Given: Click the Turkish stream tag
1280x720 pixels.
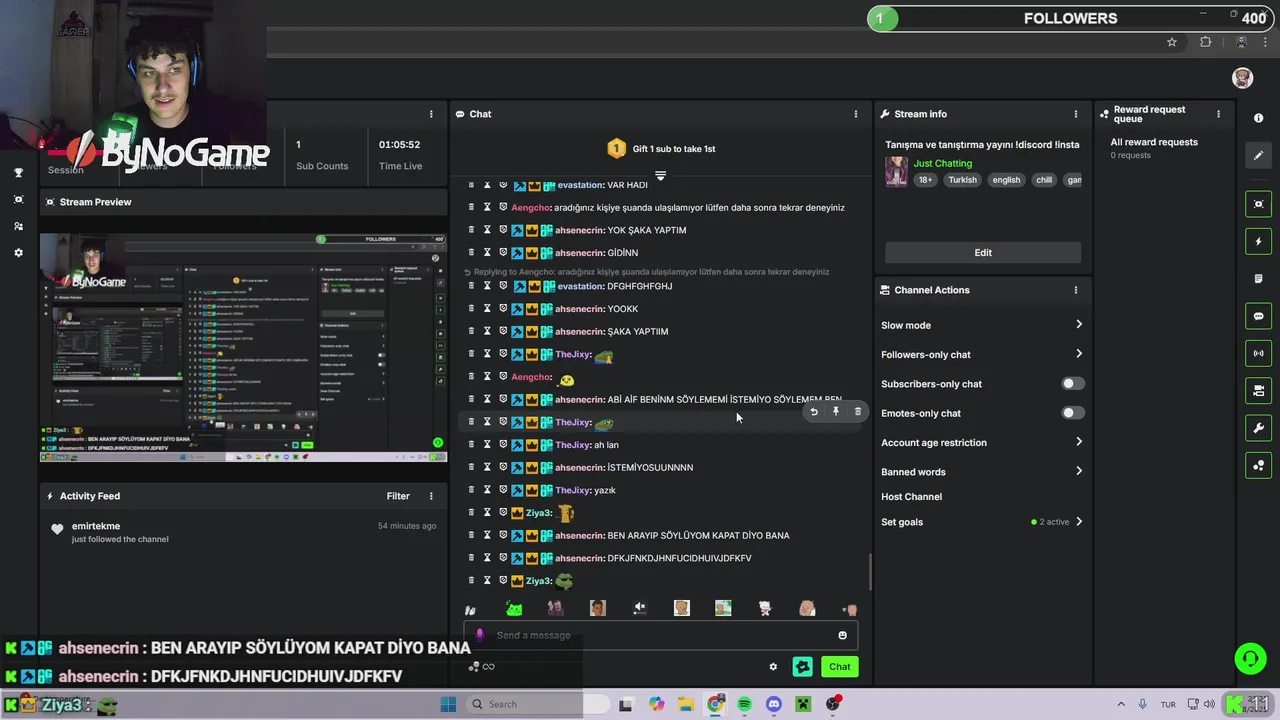Looking at the screenshot, I should click(x=962, y=180).
